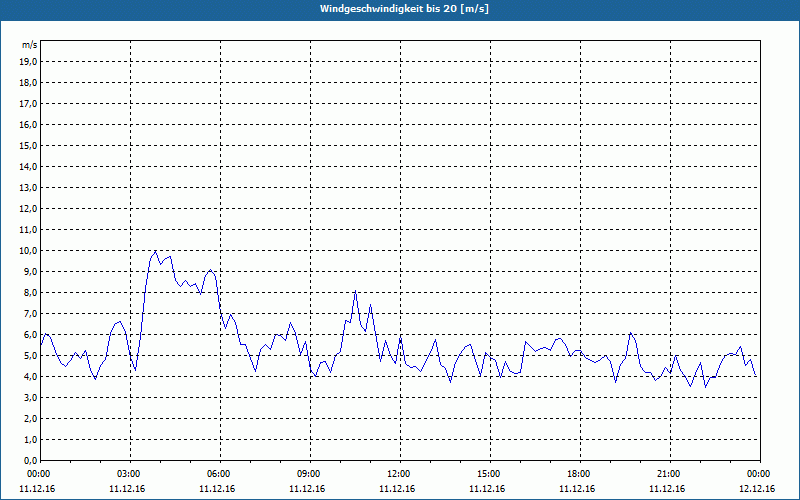
Task: Click the '7,0' y-axis label
Action: click(x=30, y=313)
